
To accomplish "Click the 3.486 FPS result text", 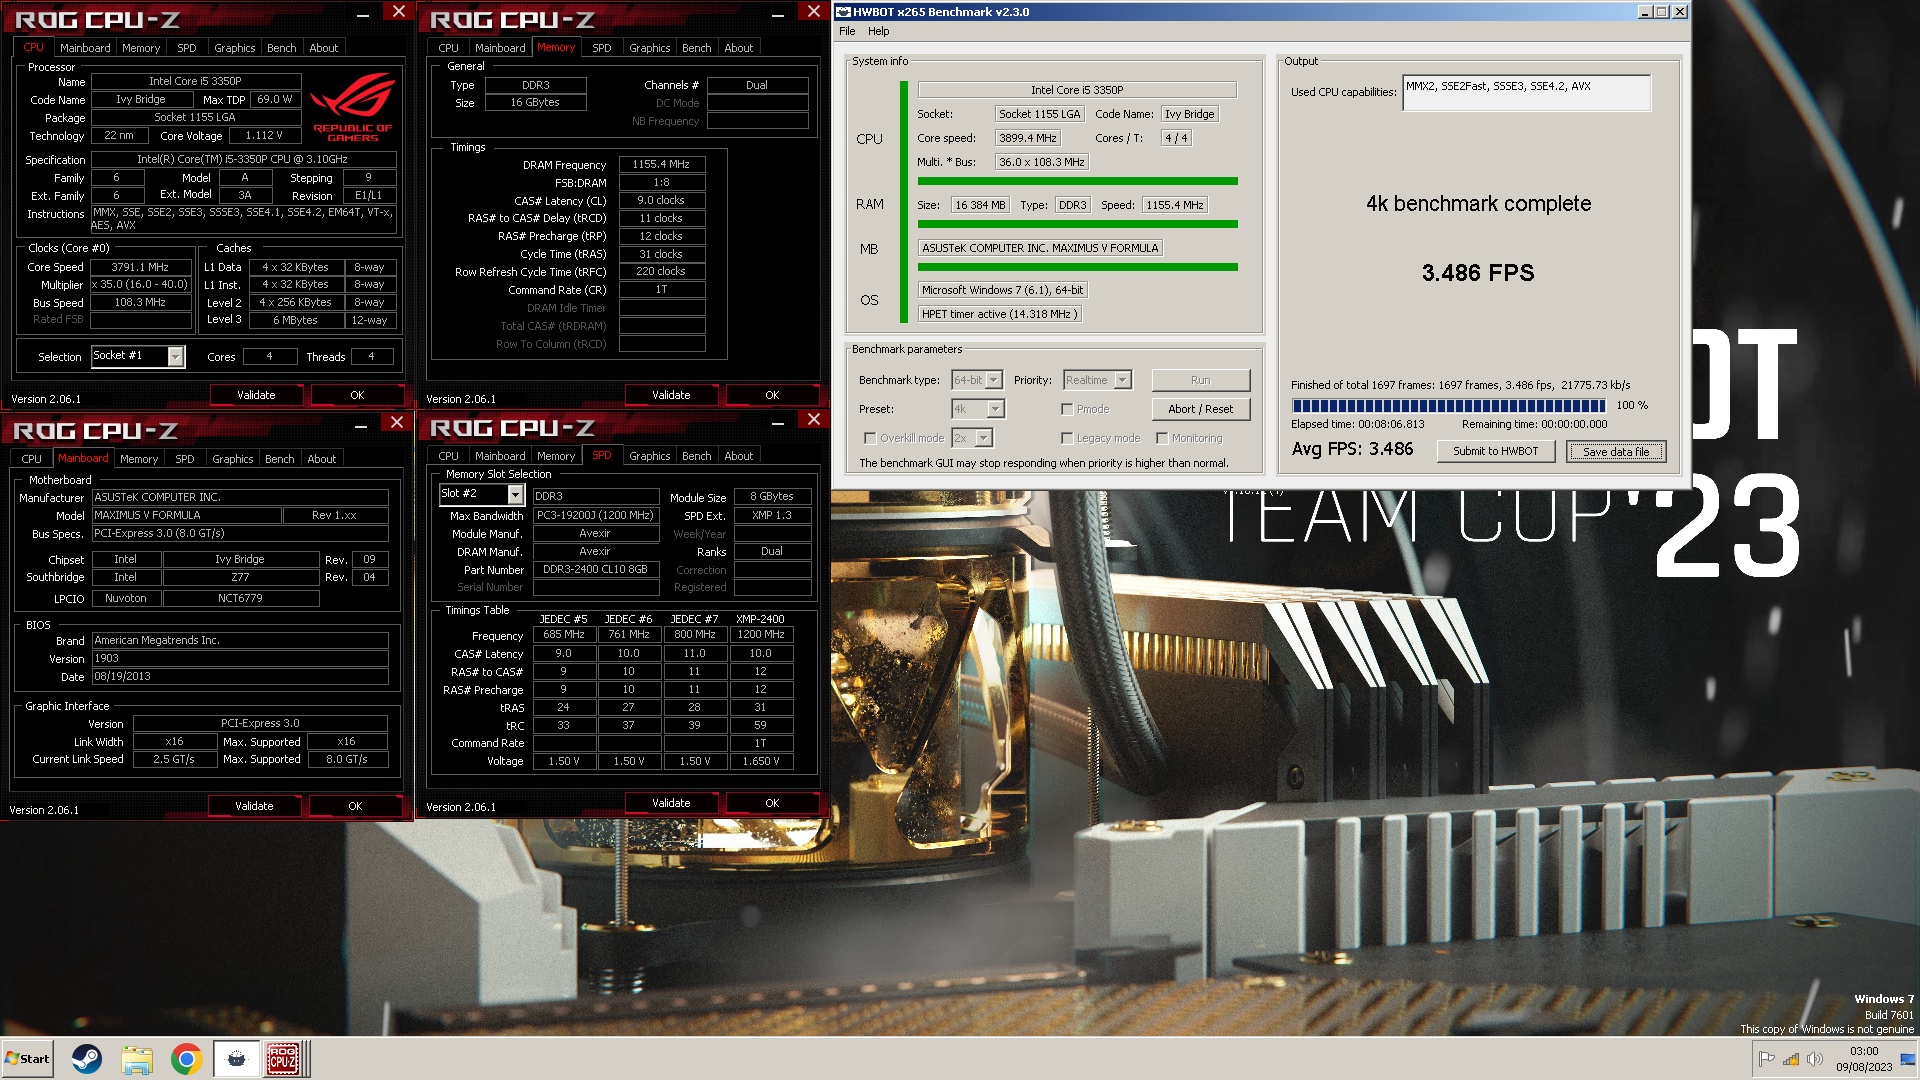I will pos(1477,273).
